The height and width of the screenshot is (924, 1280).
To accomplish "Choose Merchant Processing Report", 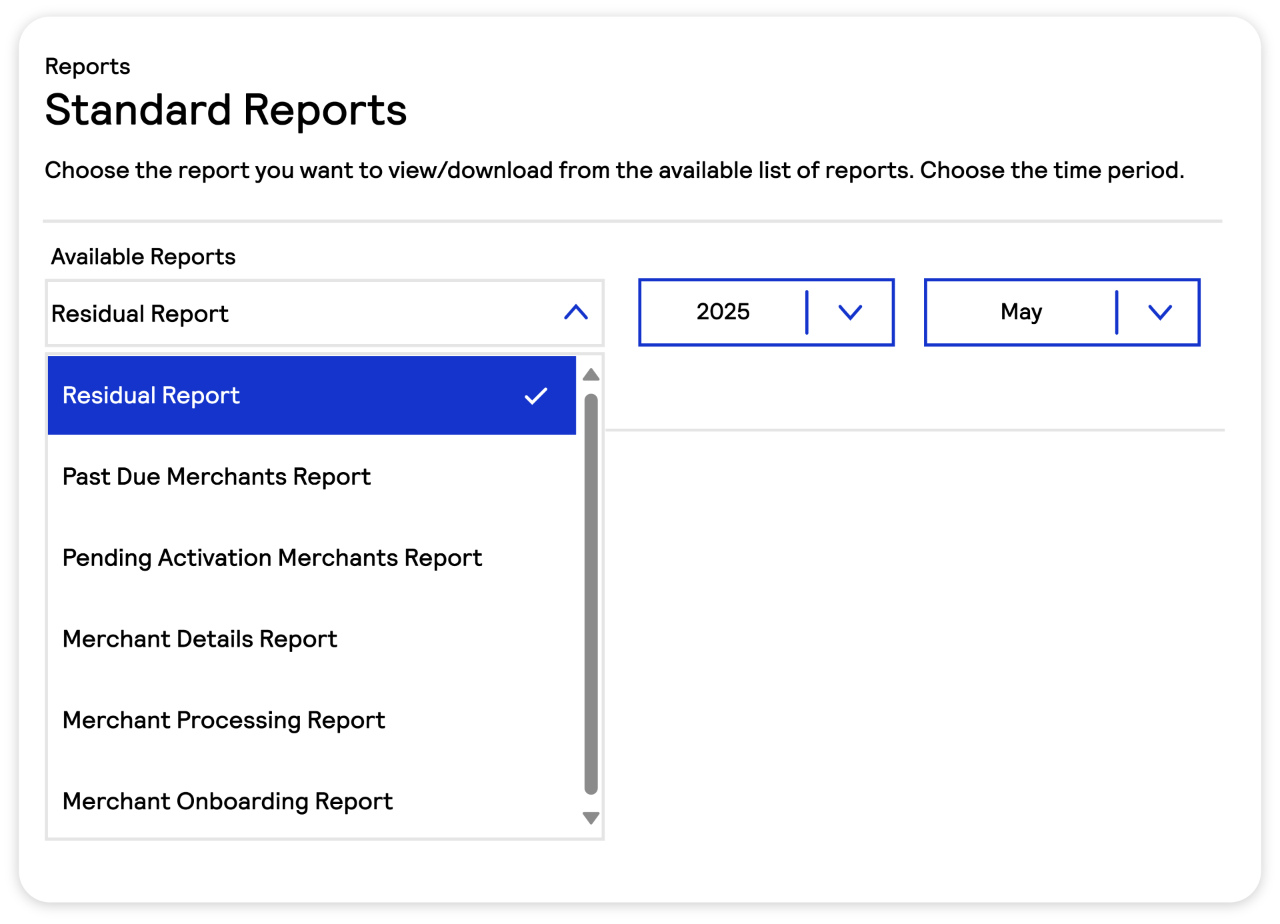I will click(312, 720).
